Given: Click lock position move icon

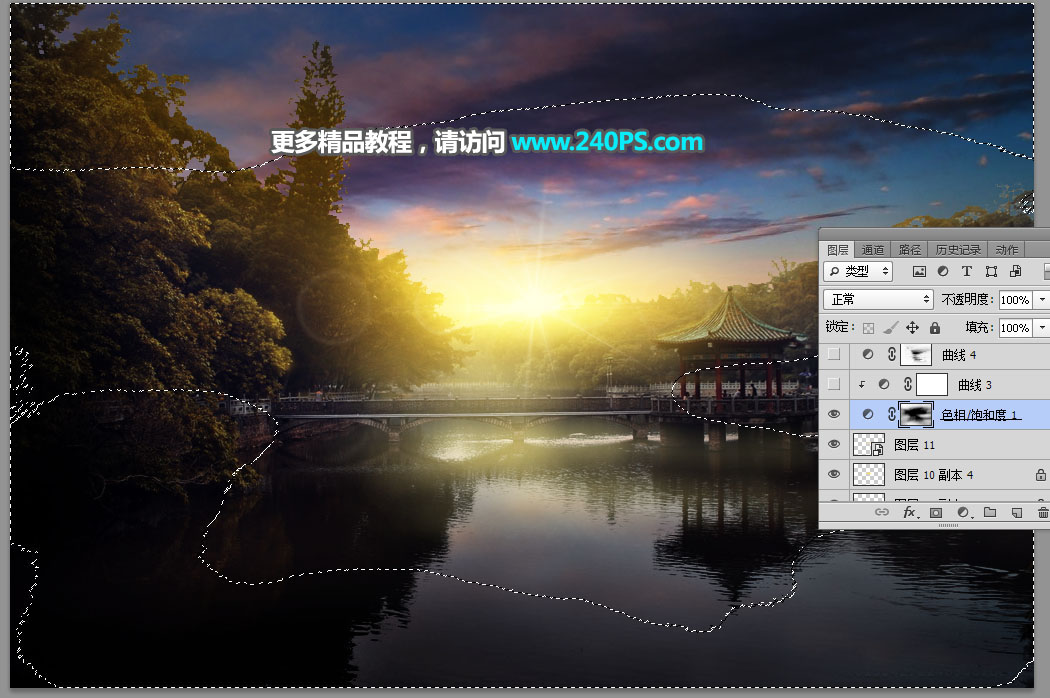Looking at the screenshot, I should pyautogui.click(x=912, y=328).
